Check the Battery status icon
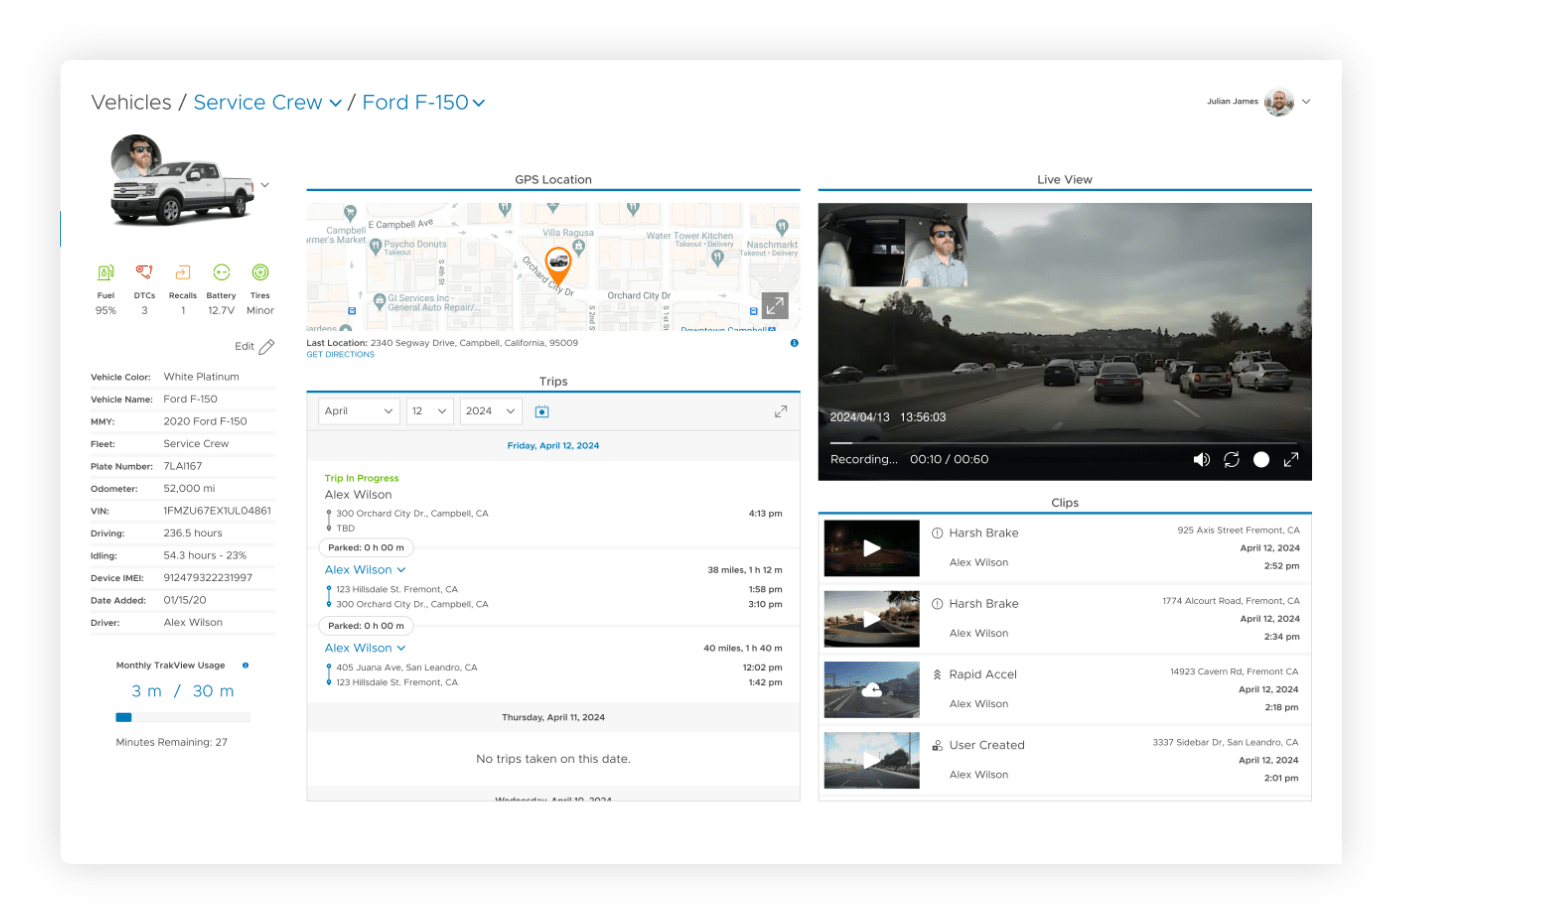 click(221, 273)
